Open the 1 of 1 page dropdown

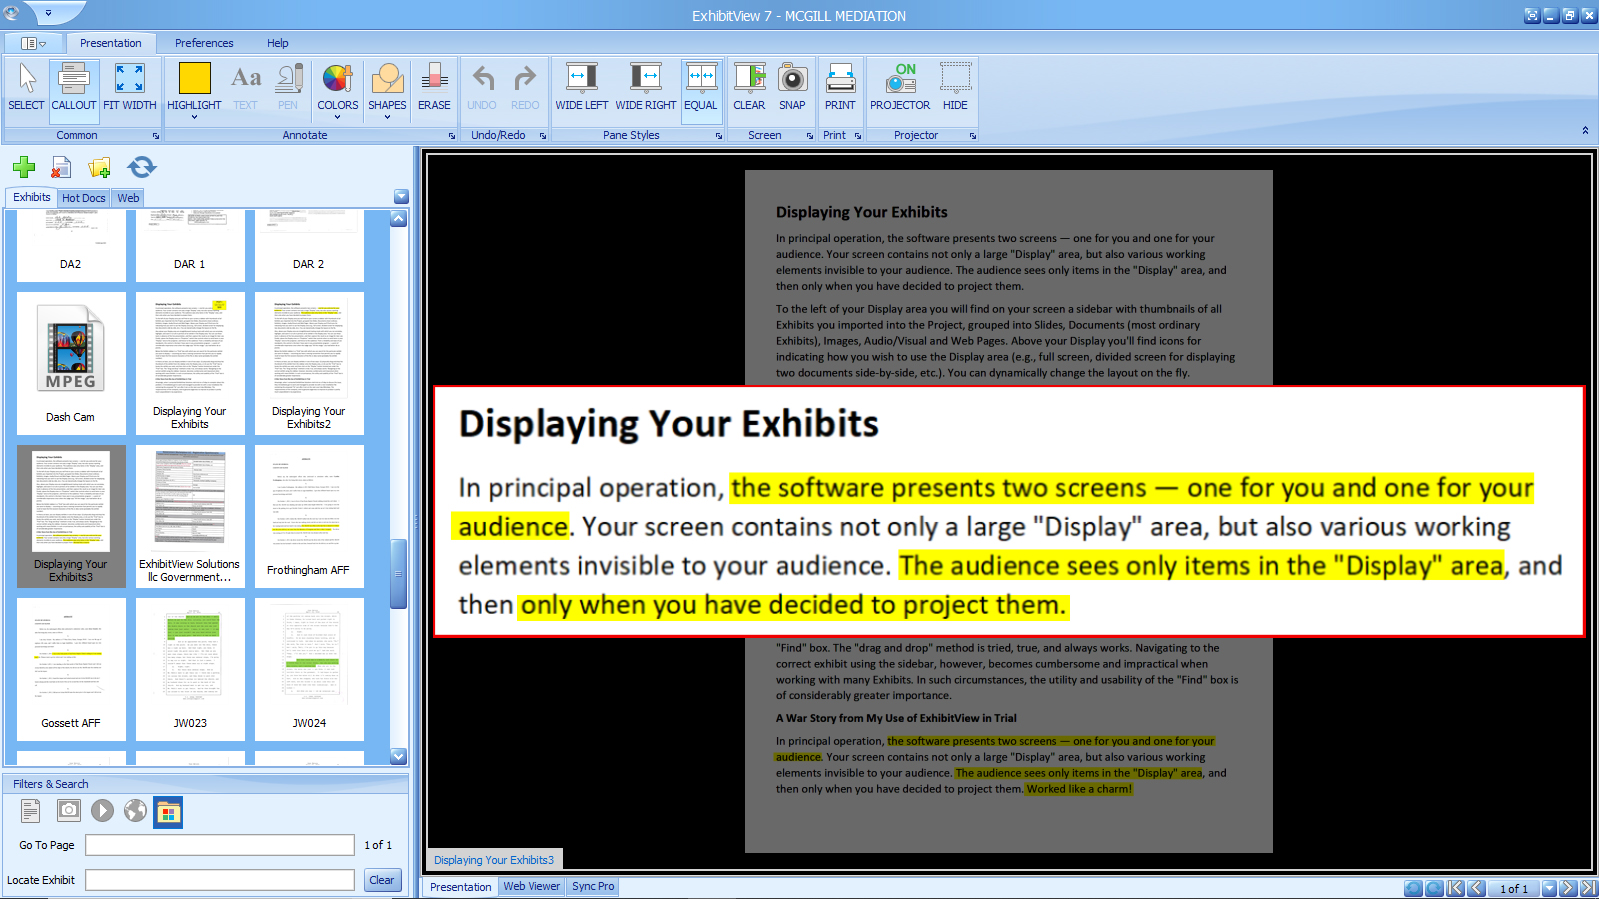click(x=1550, y=888)
